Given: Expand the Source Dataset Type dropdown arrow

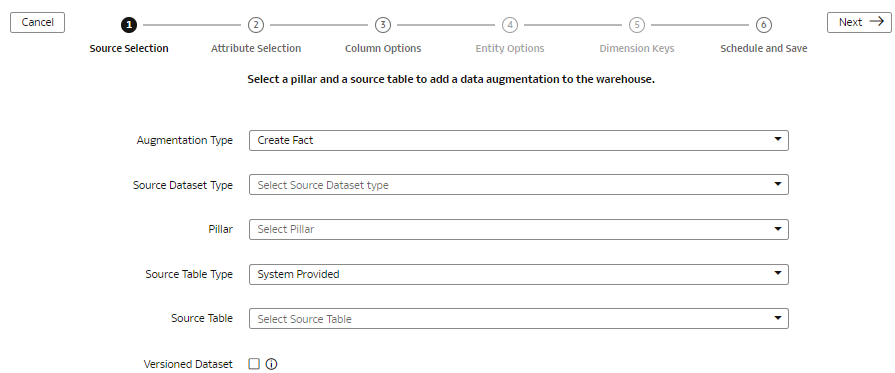Looking at the screenshot, I should (x=777, y=184).
